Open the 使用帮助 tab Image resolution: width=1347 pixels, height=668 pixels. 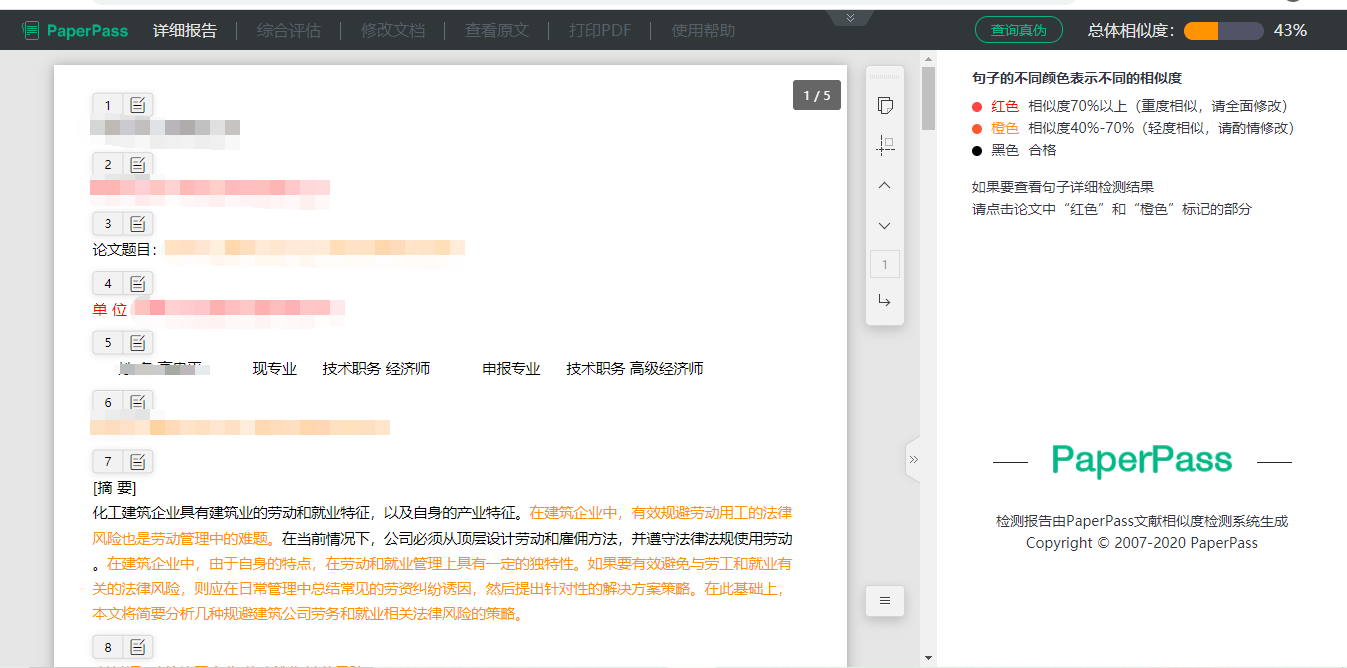coord(703,30)
